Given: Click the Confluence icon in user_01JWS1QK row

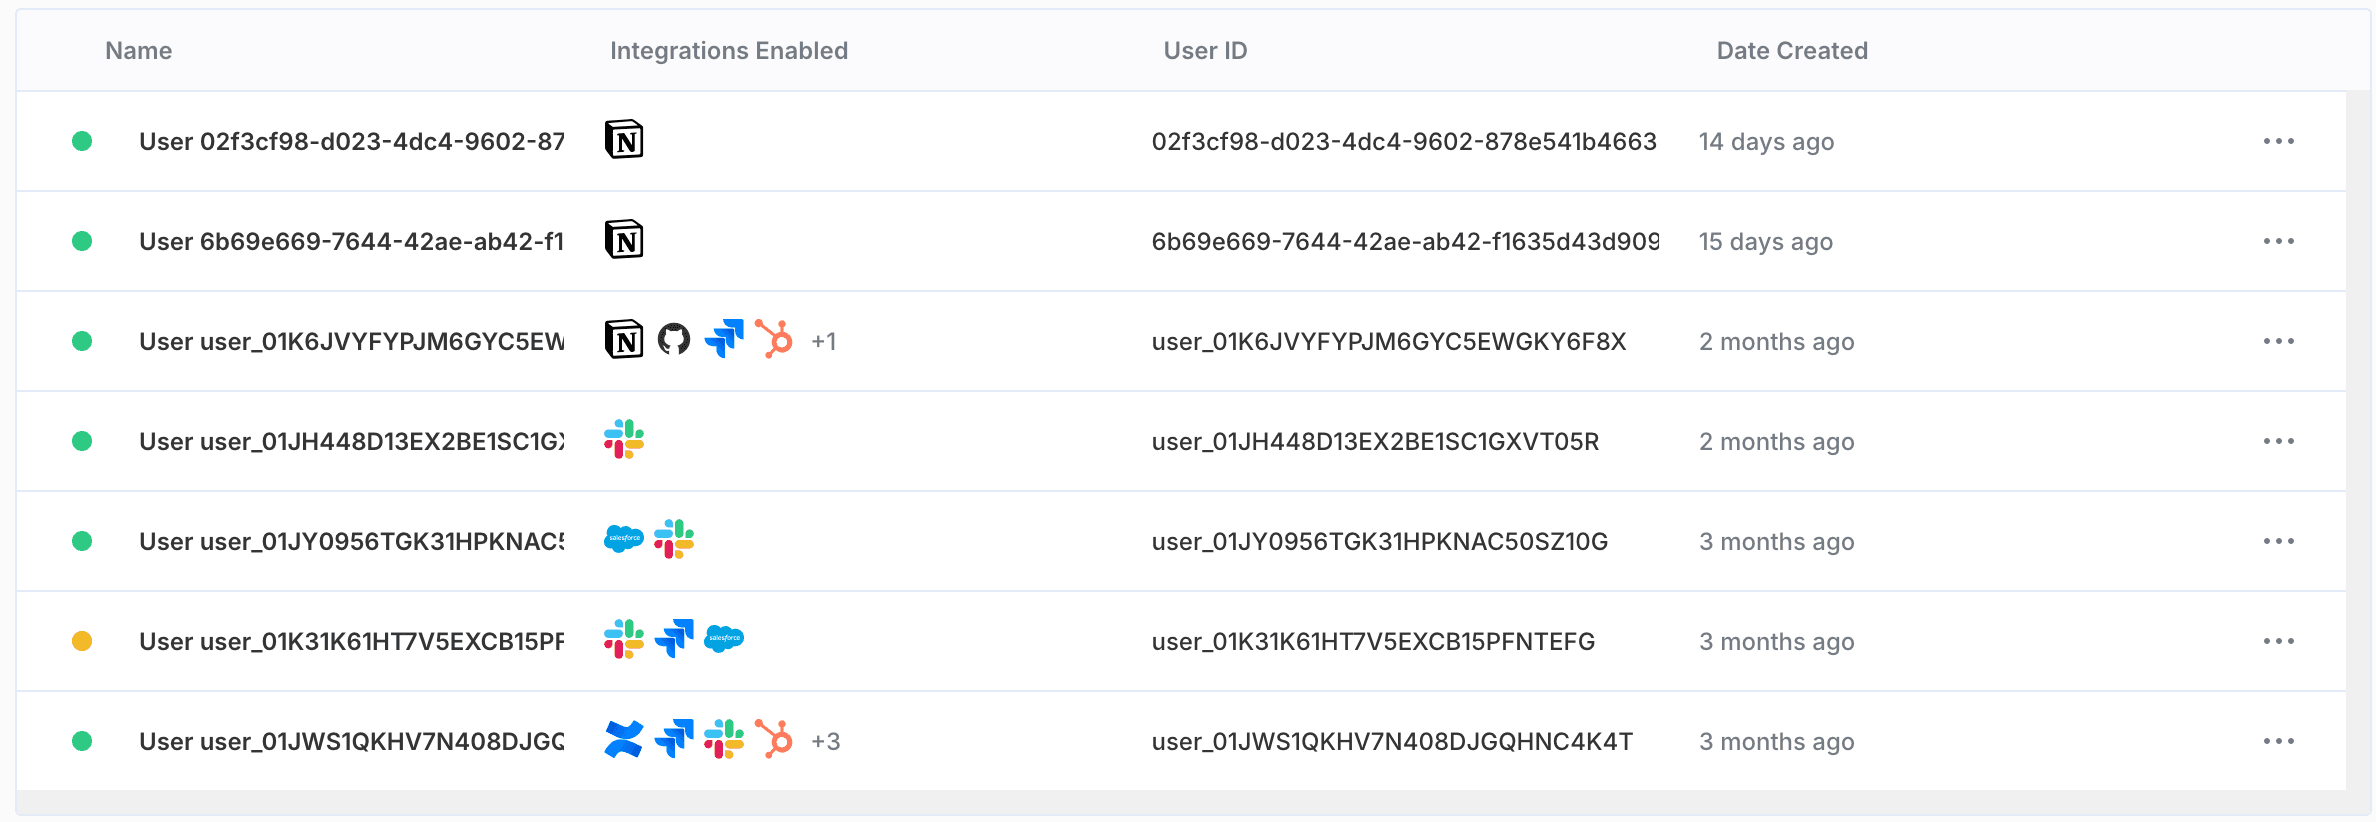Looking at the screenshot, I should coord(624,740).
